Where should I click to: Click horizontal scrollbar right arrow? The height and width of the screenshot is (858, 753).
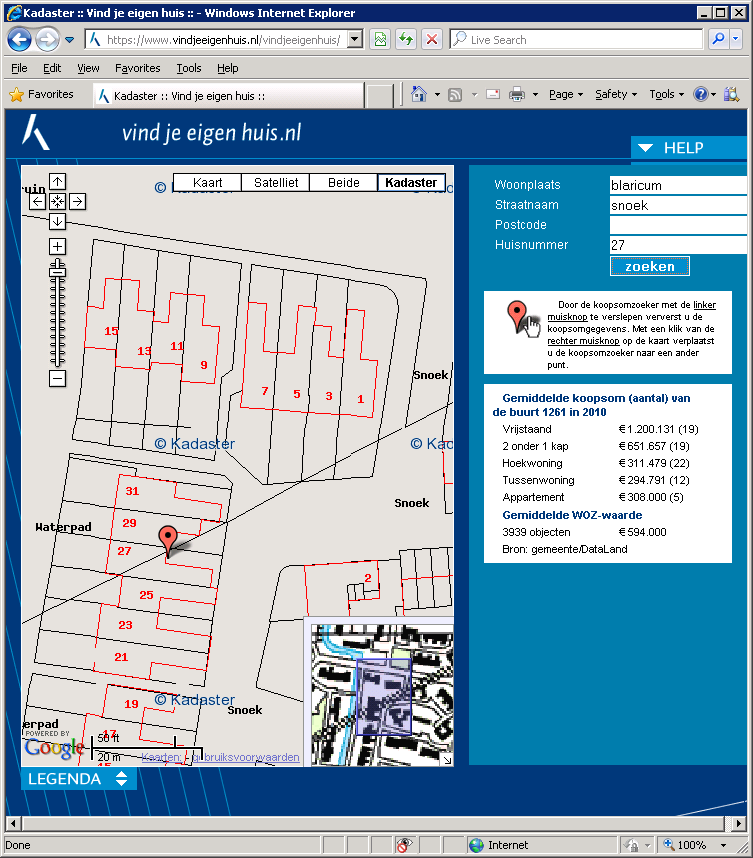[739, 823]
